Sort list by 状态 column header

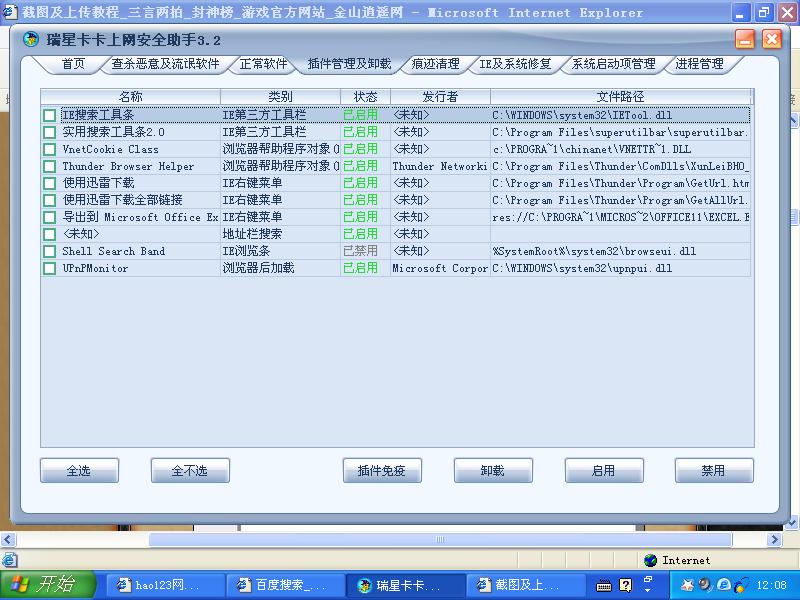pyautogui.click(x=365, y=96)
